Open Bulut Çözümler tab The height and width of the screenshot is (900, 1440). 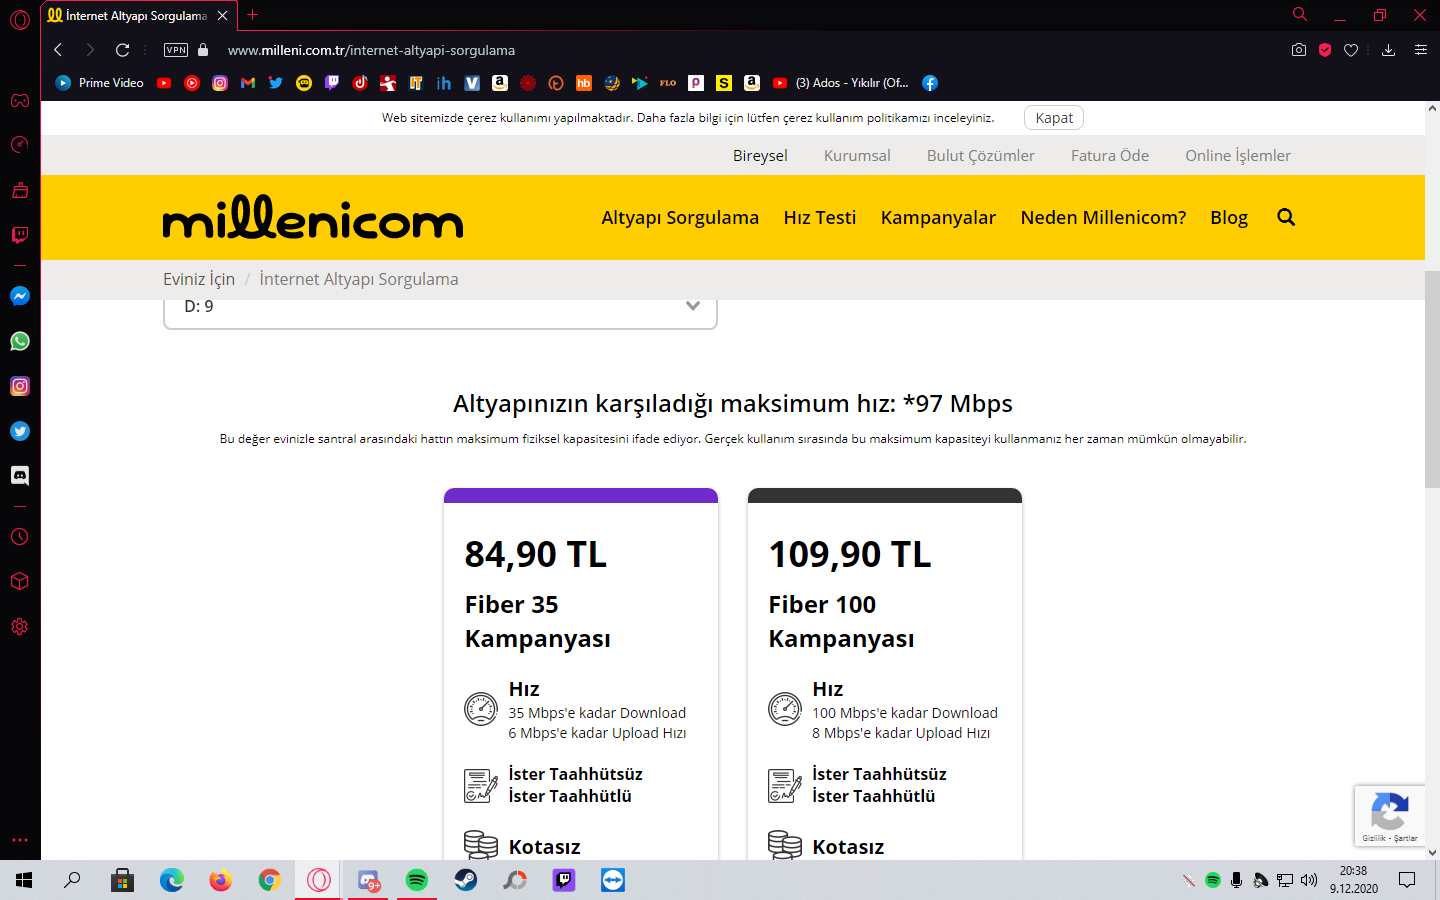[x=981, y=156]
